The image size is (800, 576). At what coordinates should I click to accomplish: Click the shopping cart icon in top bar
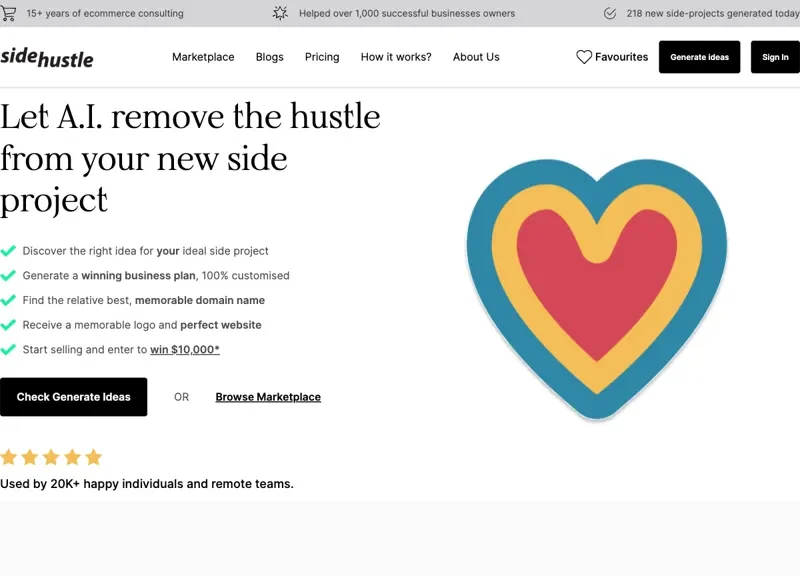(10, 13)
